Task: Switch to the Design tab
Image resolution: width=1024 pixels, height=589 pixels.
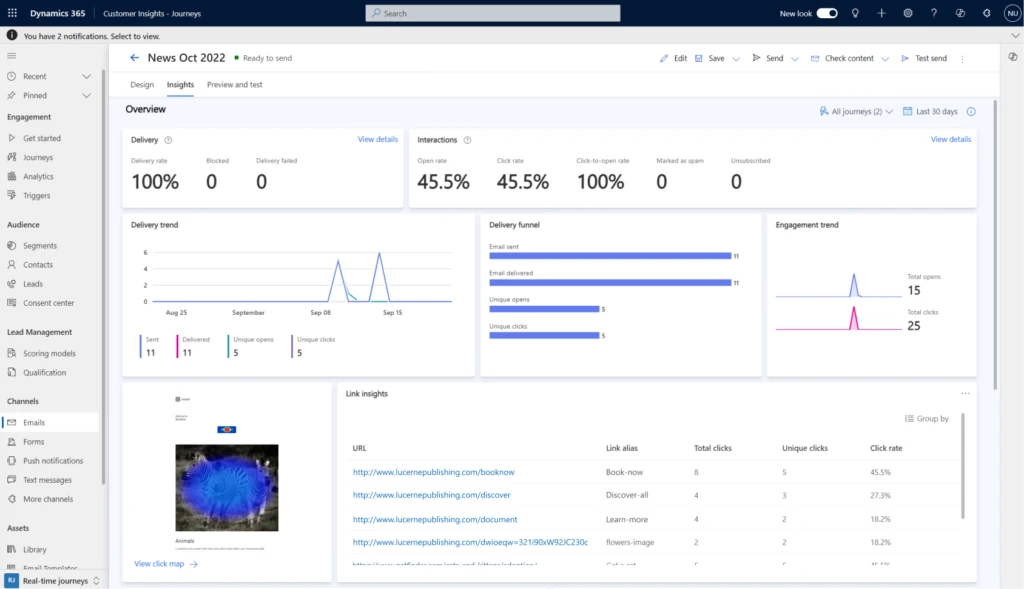Action: click(141, 85)
